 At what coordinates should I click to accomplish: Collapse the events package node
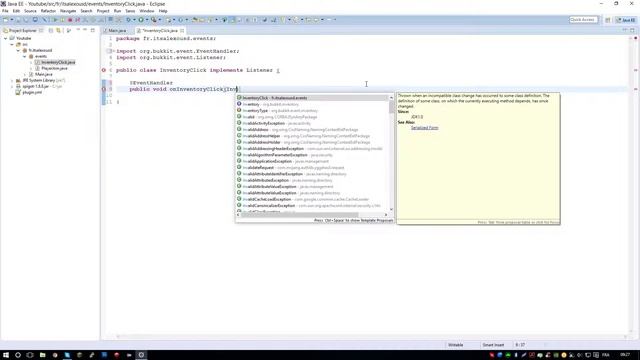point(24,56)
